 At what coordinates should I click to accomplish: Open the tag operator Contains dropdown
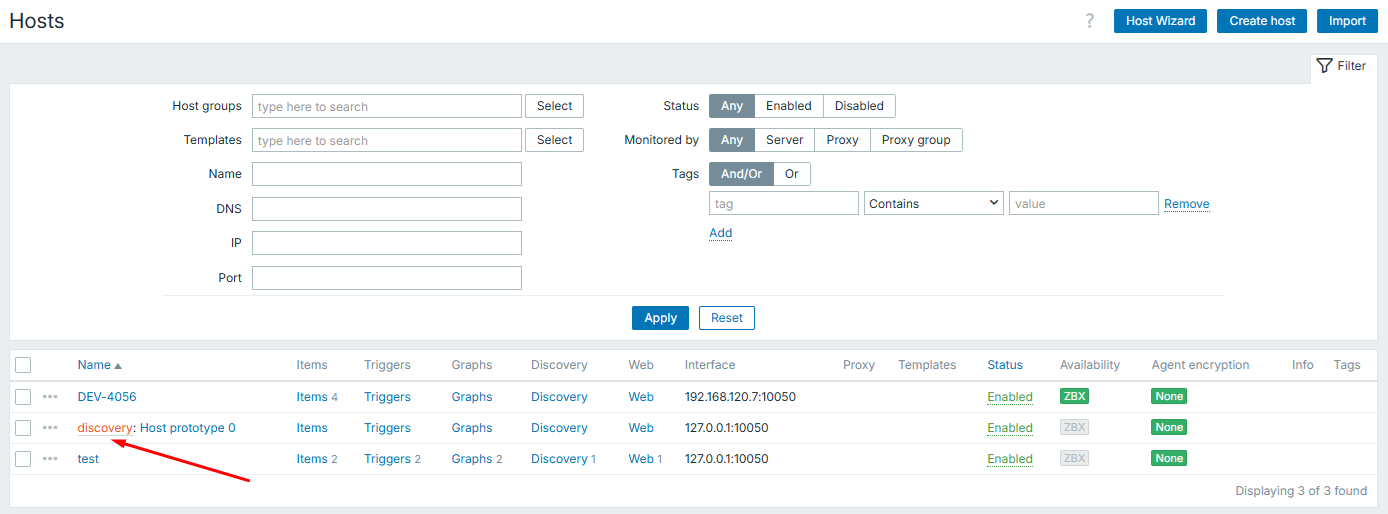point(934,203)
